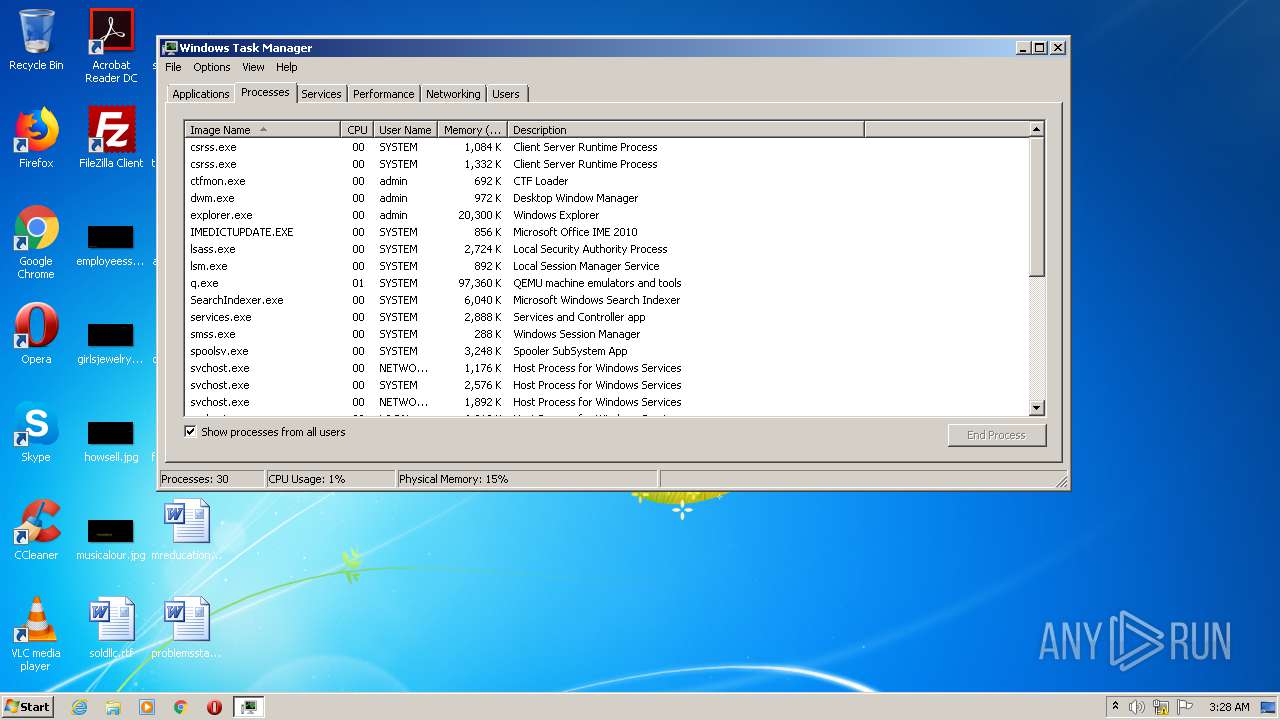Select the lsass.exe process
Viewport: 1280px width, 720px height.
607,249
